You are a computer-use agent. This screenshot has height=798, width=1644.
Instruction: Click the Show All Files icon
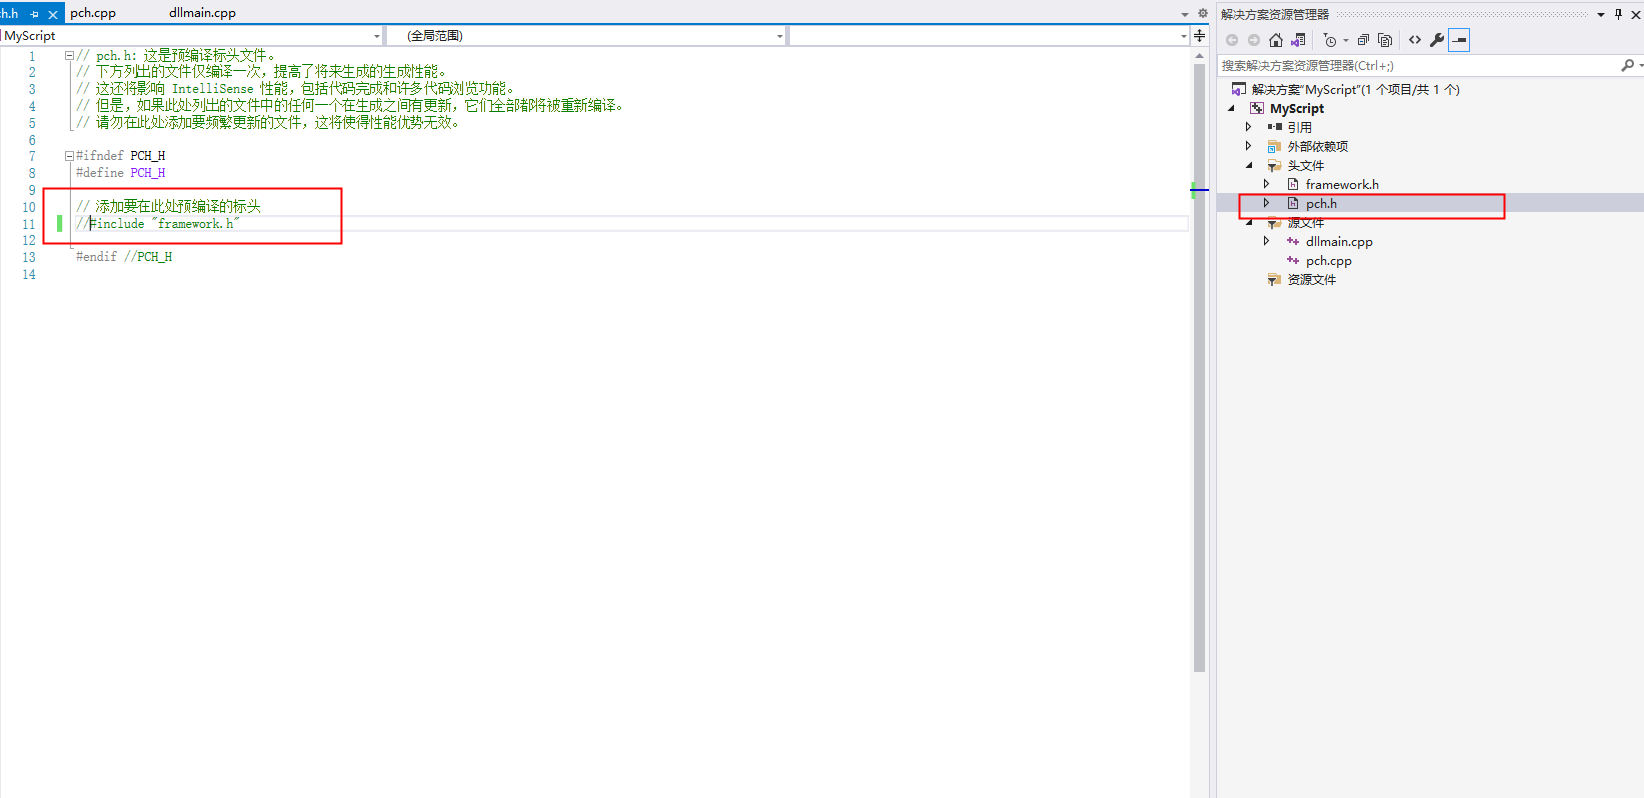[1385, 40]
